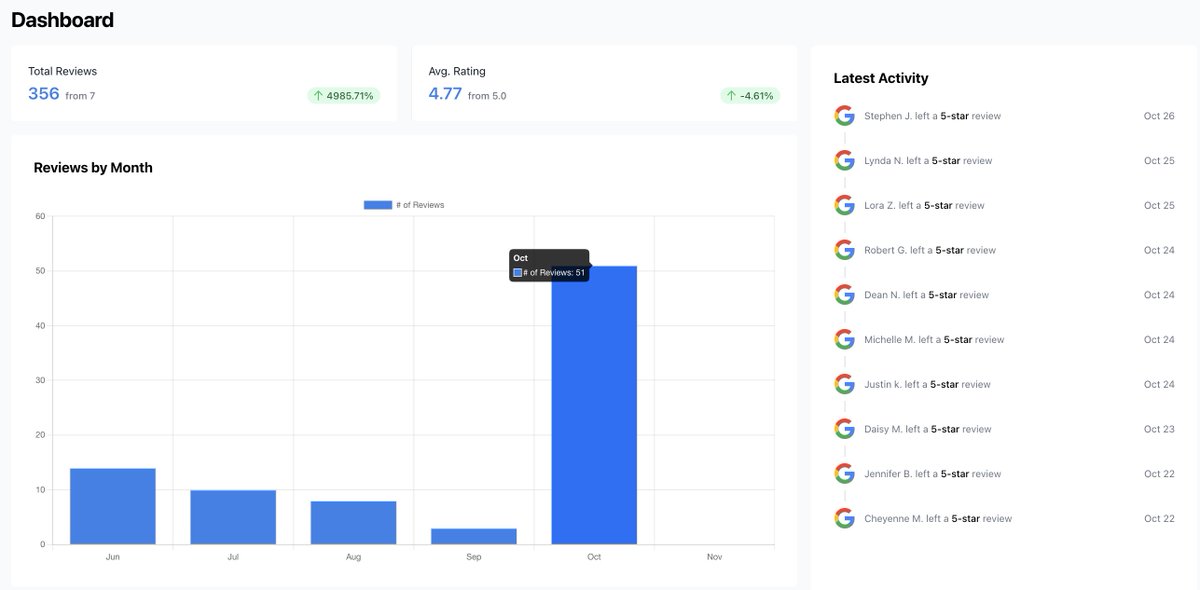
Task: Click the 'from 5.0' comparison text
Action: (x=487, y=96)
